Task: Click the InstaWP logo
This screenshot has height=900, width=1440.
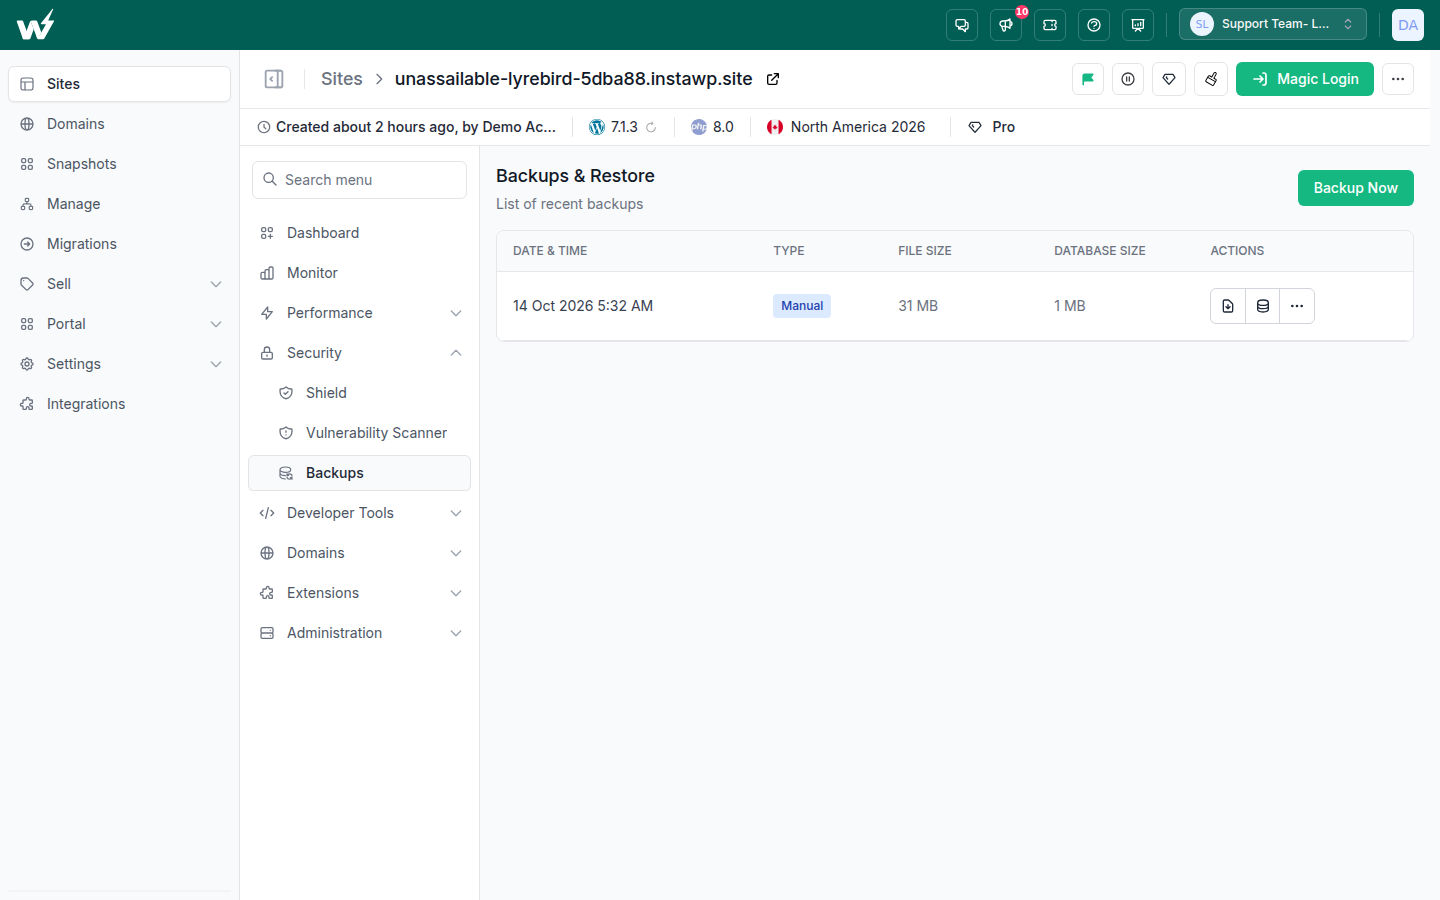Action: click(36, 24)
